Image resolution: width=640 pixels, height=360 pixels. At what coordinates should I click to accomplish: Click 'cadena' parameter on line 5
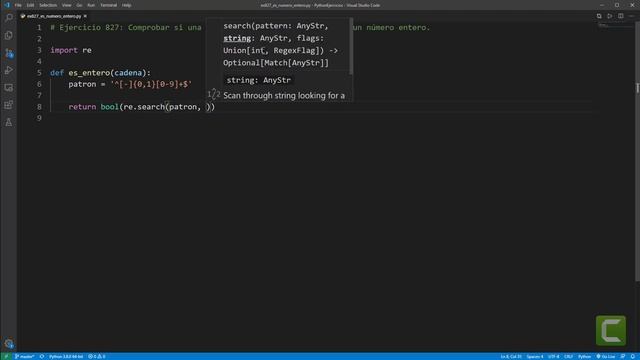pos(128,73)
